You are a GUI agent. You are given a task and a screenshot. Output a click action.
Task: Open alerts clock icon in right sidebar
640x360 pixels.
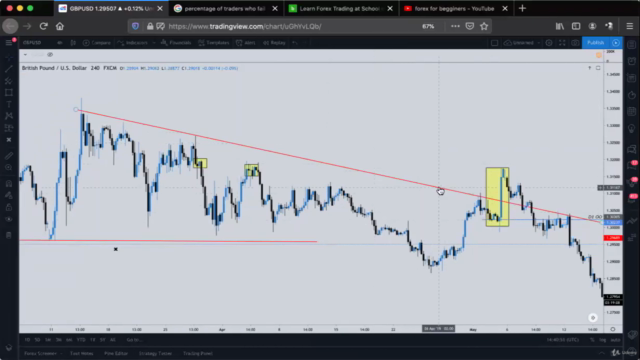pos(632,61)
